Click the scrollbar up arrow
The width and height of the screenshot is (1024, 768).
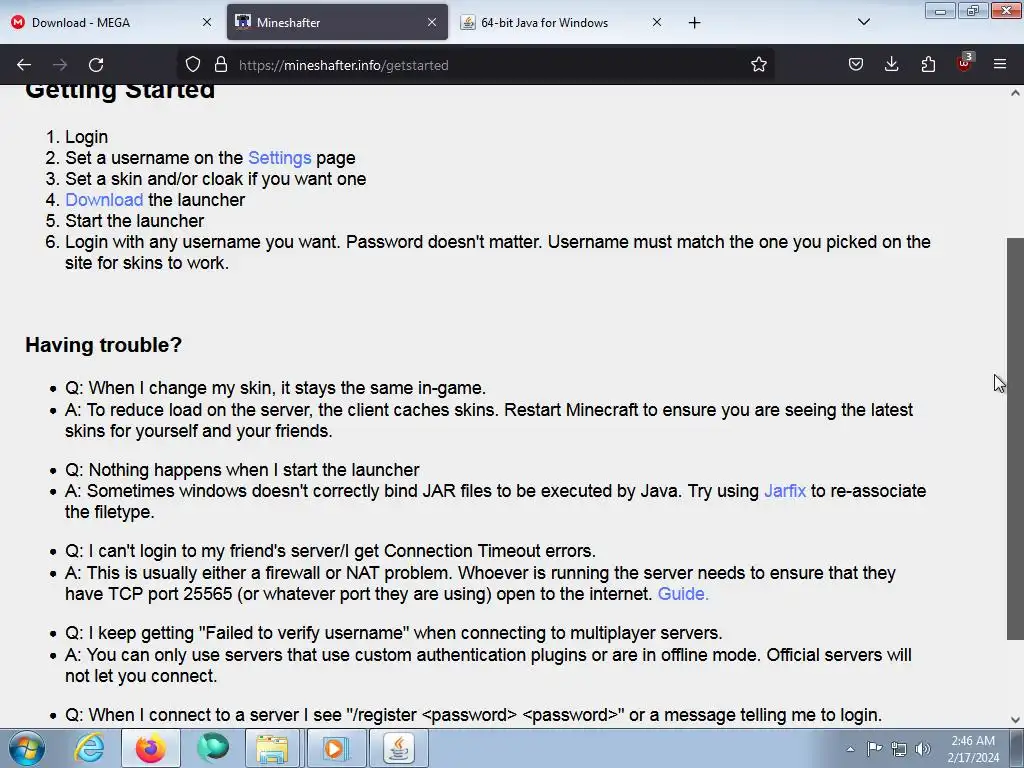pyautogui.click(x=1015, y=93)
